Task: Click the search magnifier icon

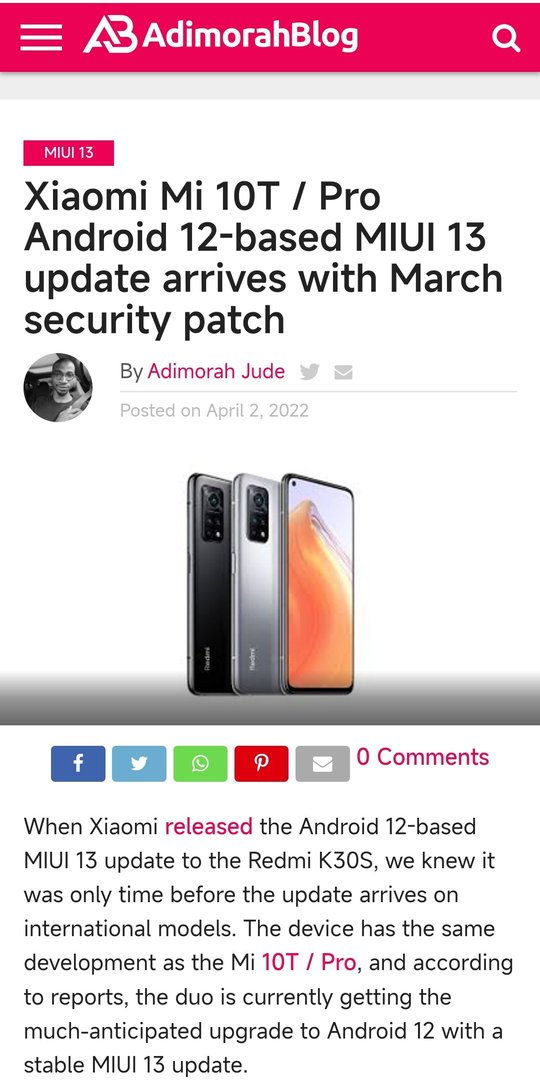Action: pos(506,39)
